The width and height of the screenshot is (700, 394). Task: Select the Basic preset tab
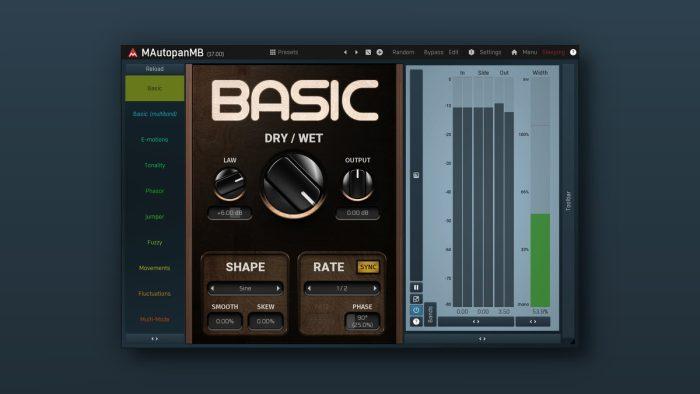pos(154,88)
